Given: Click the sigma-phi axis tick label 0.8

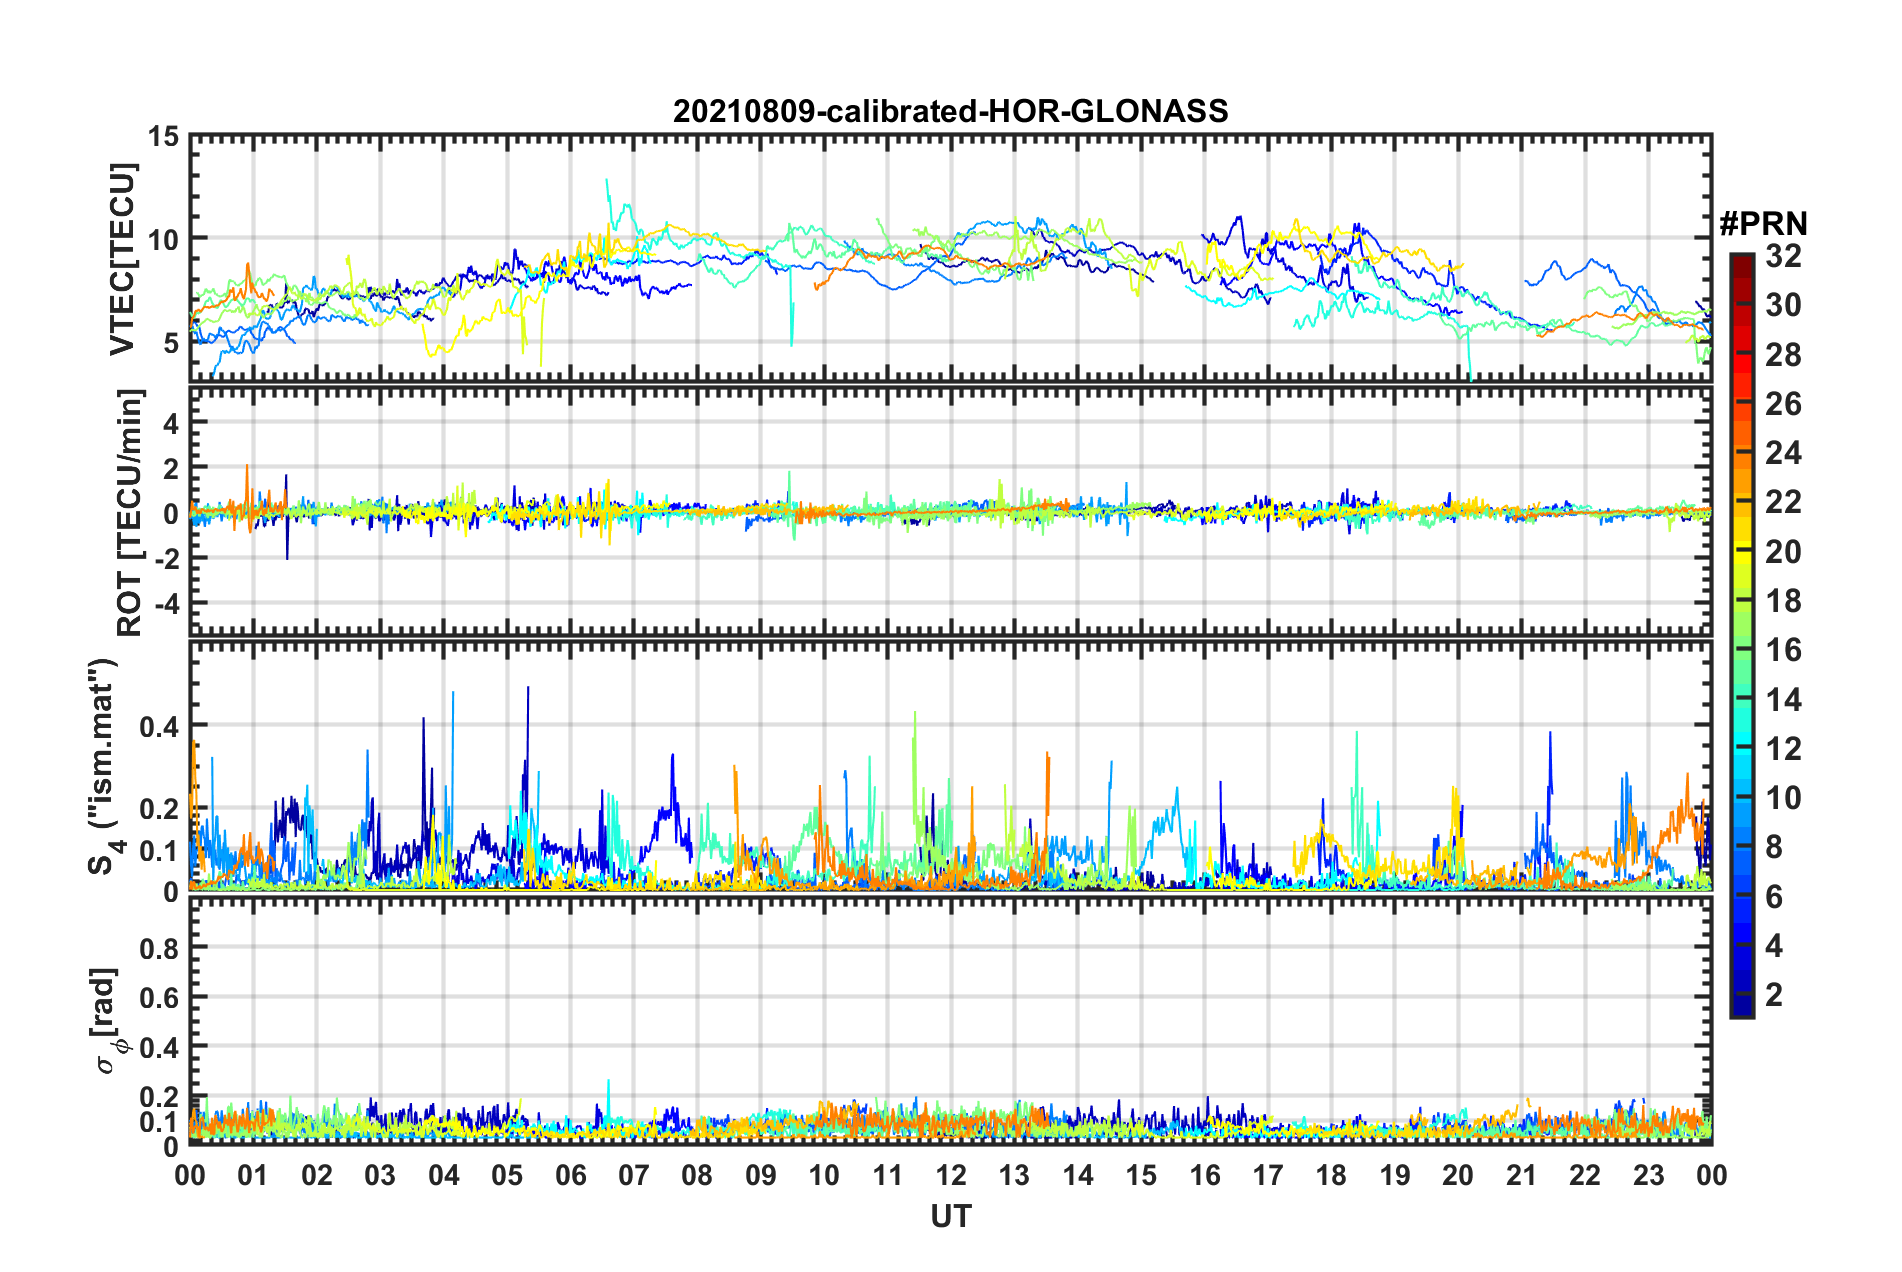Looking at the screenshot, I should 160,948.
